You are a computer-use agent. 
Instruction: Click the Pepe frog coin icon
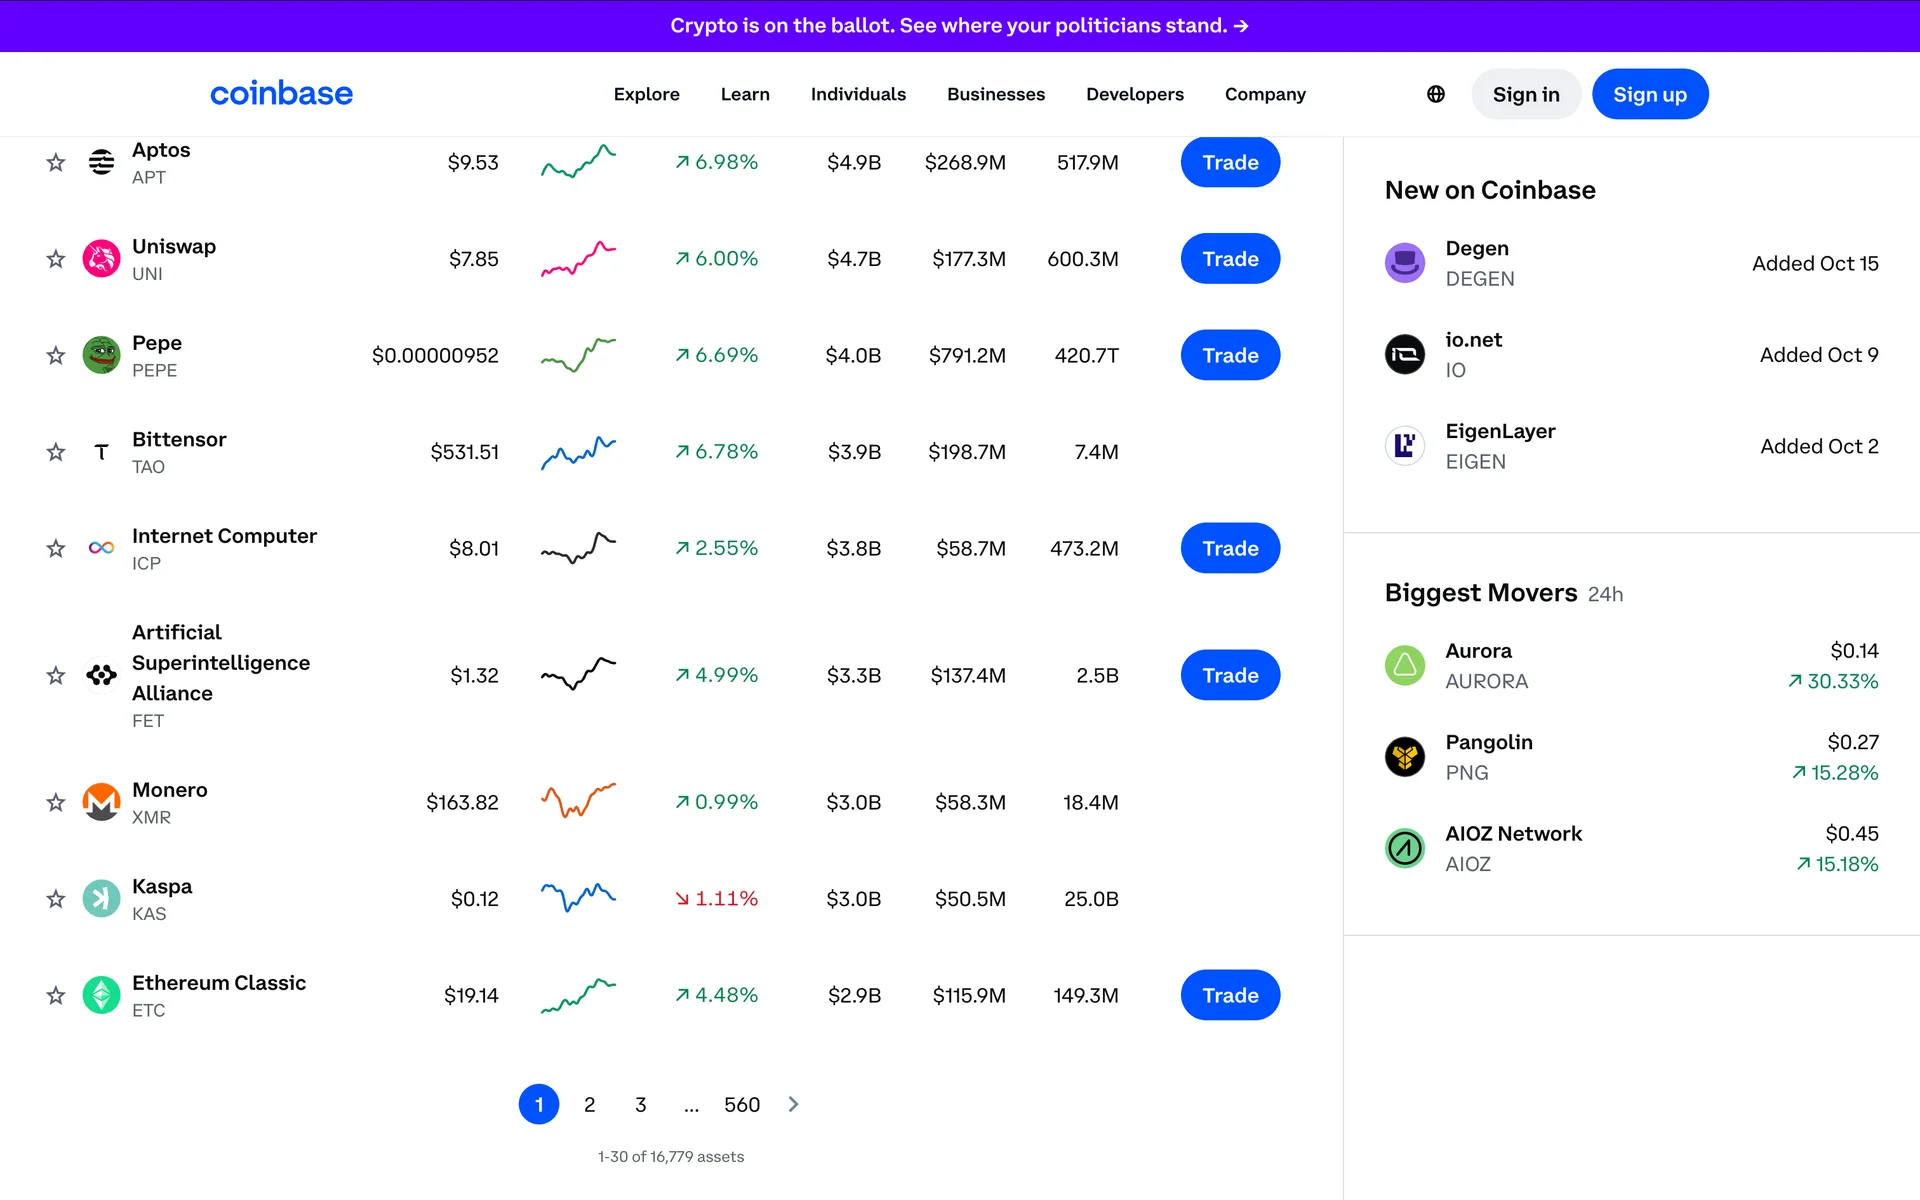point(101,355)
